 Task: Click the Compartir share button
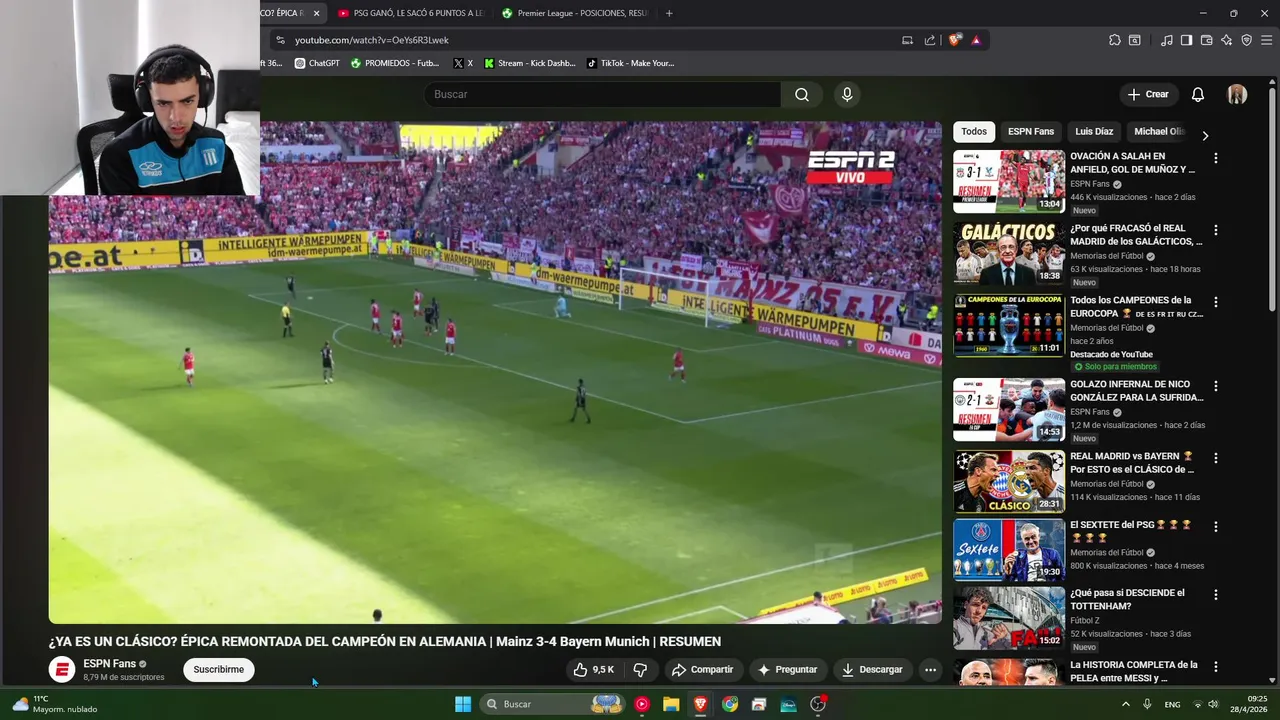(x=702, y=670)
